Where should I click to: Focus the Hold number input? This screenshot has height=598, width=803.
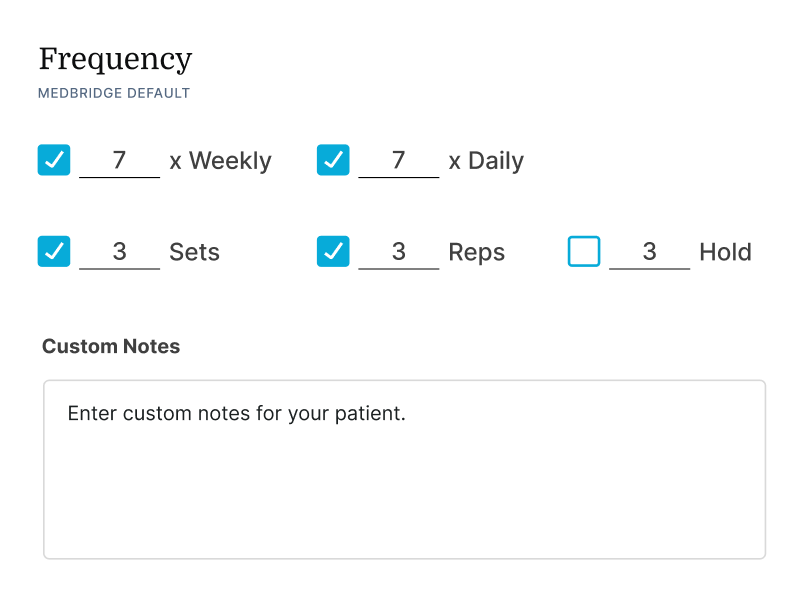(649, 251)
